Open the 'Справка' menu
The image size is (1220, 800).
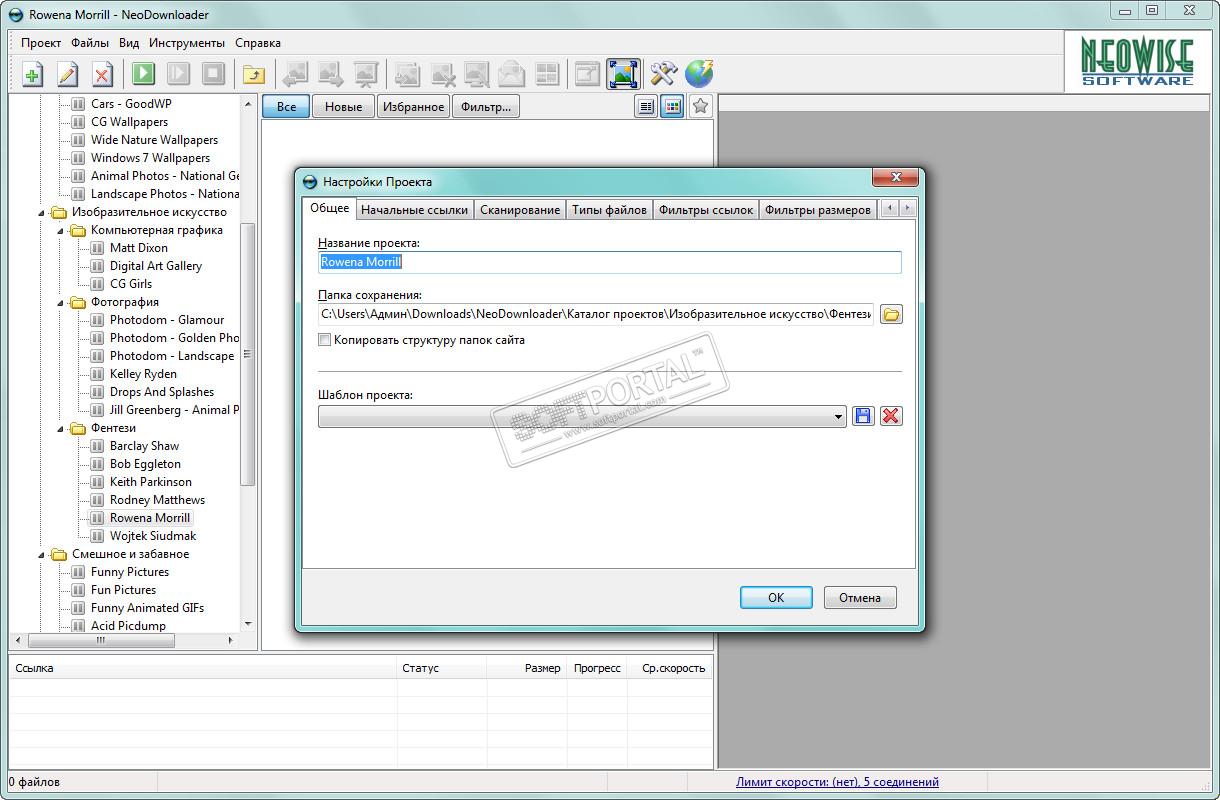(258, 43)
